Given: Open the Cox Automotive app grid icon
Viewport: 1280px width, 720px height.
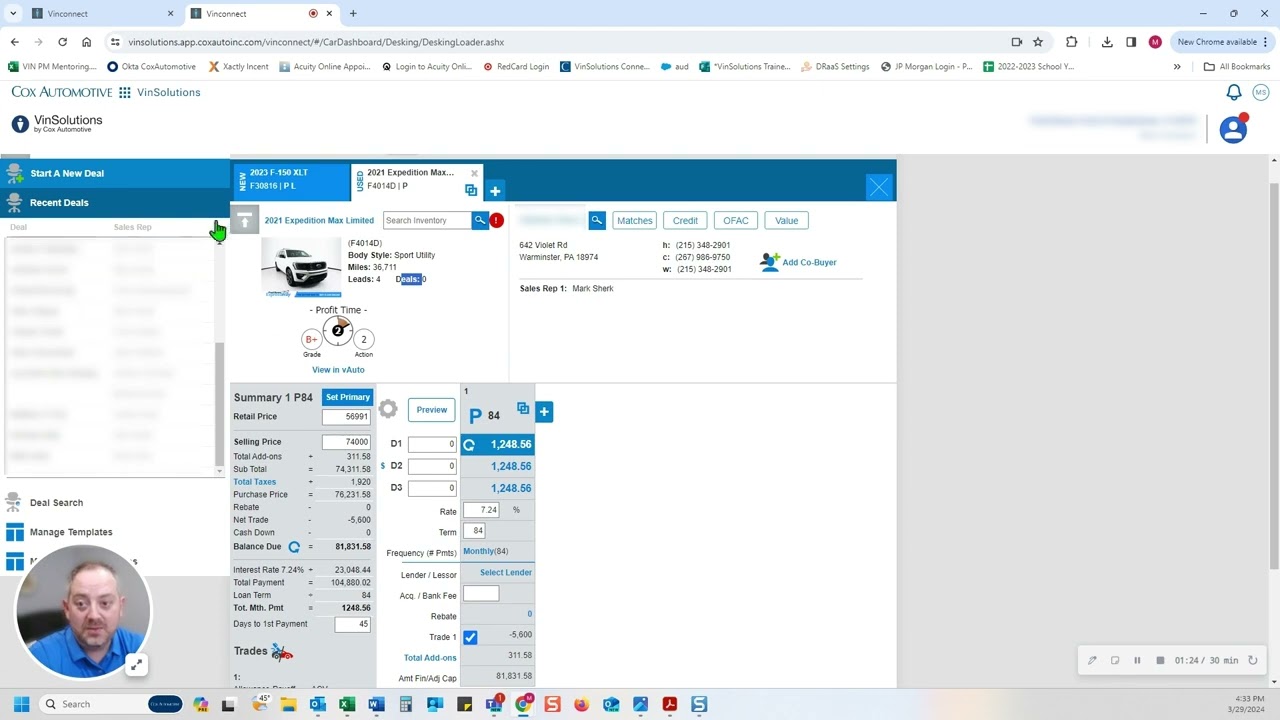Looking at the screenshot, I should coord(124,92).
